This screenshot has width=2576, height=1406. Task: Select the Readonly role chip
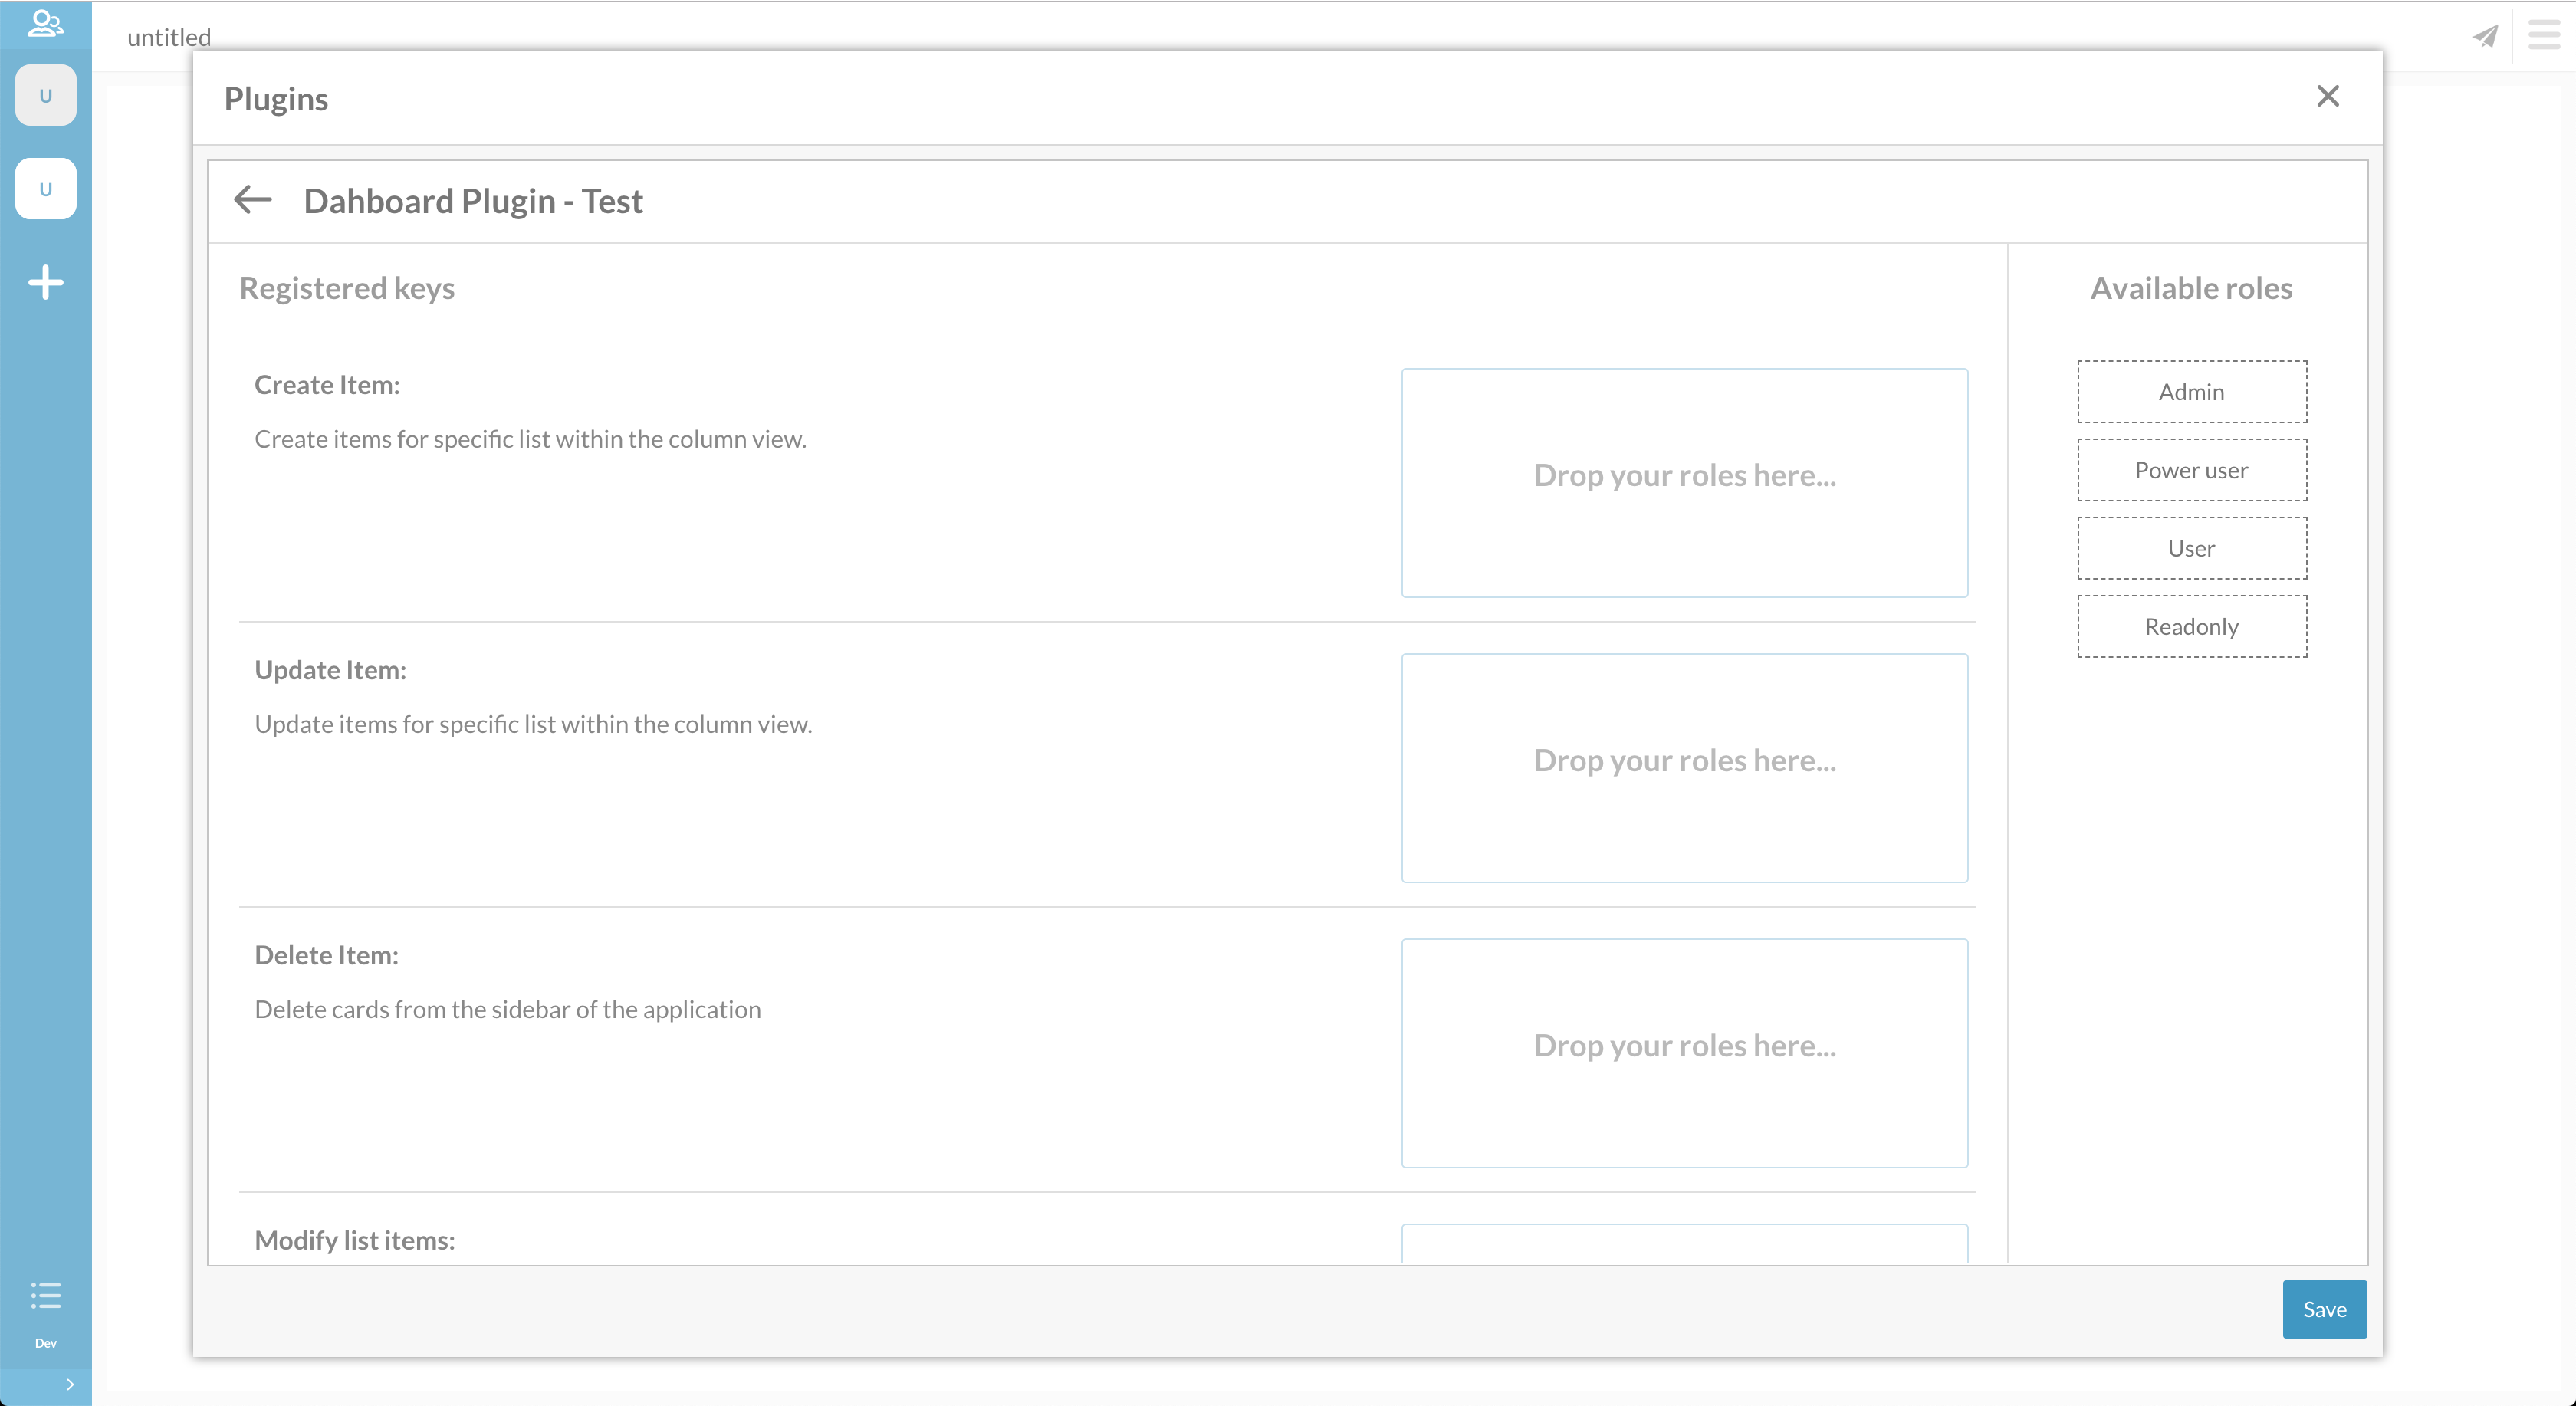2192,626
